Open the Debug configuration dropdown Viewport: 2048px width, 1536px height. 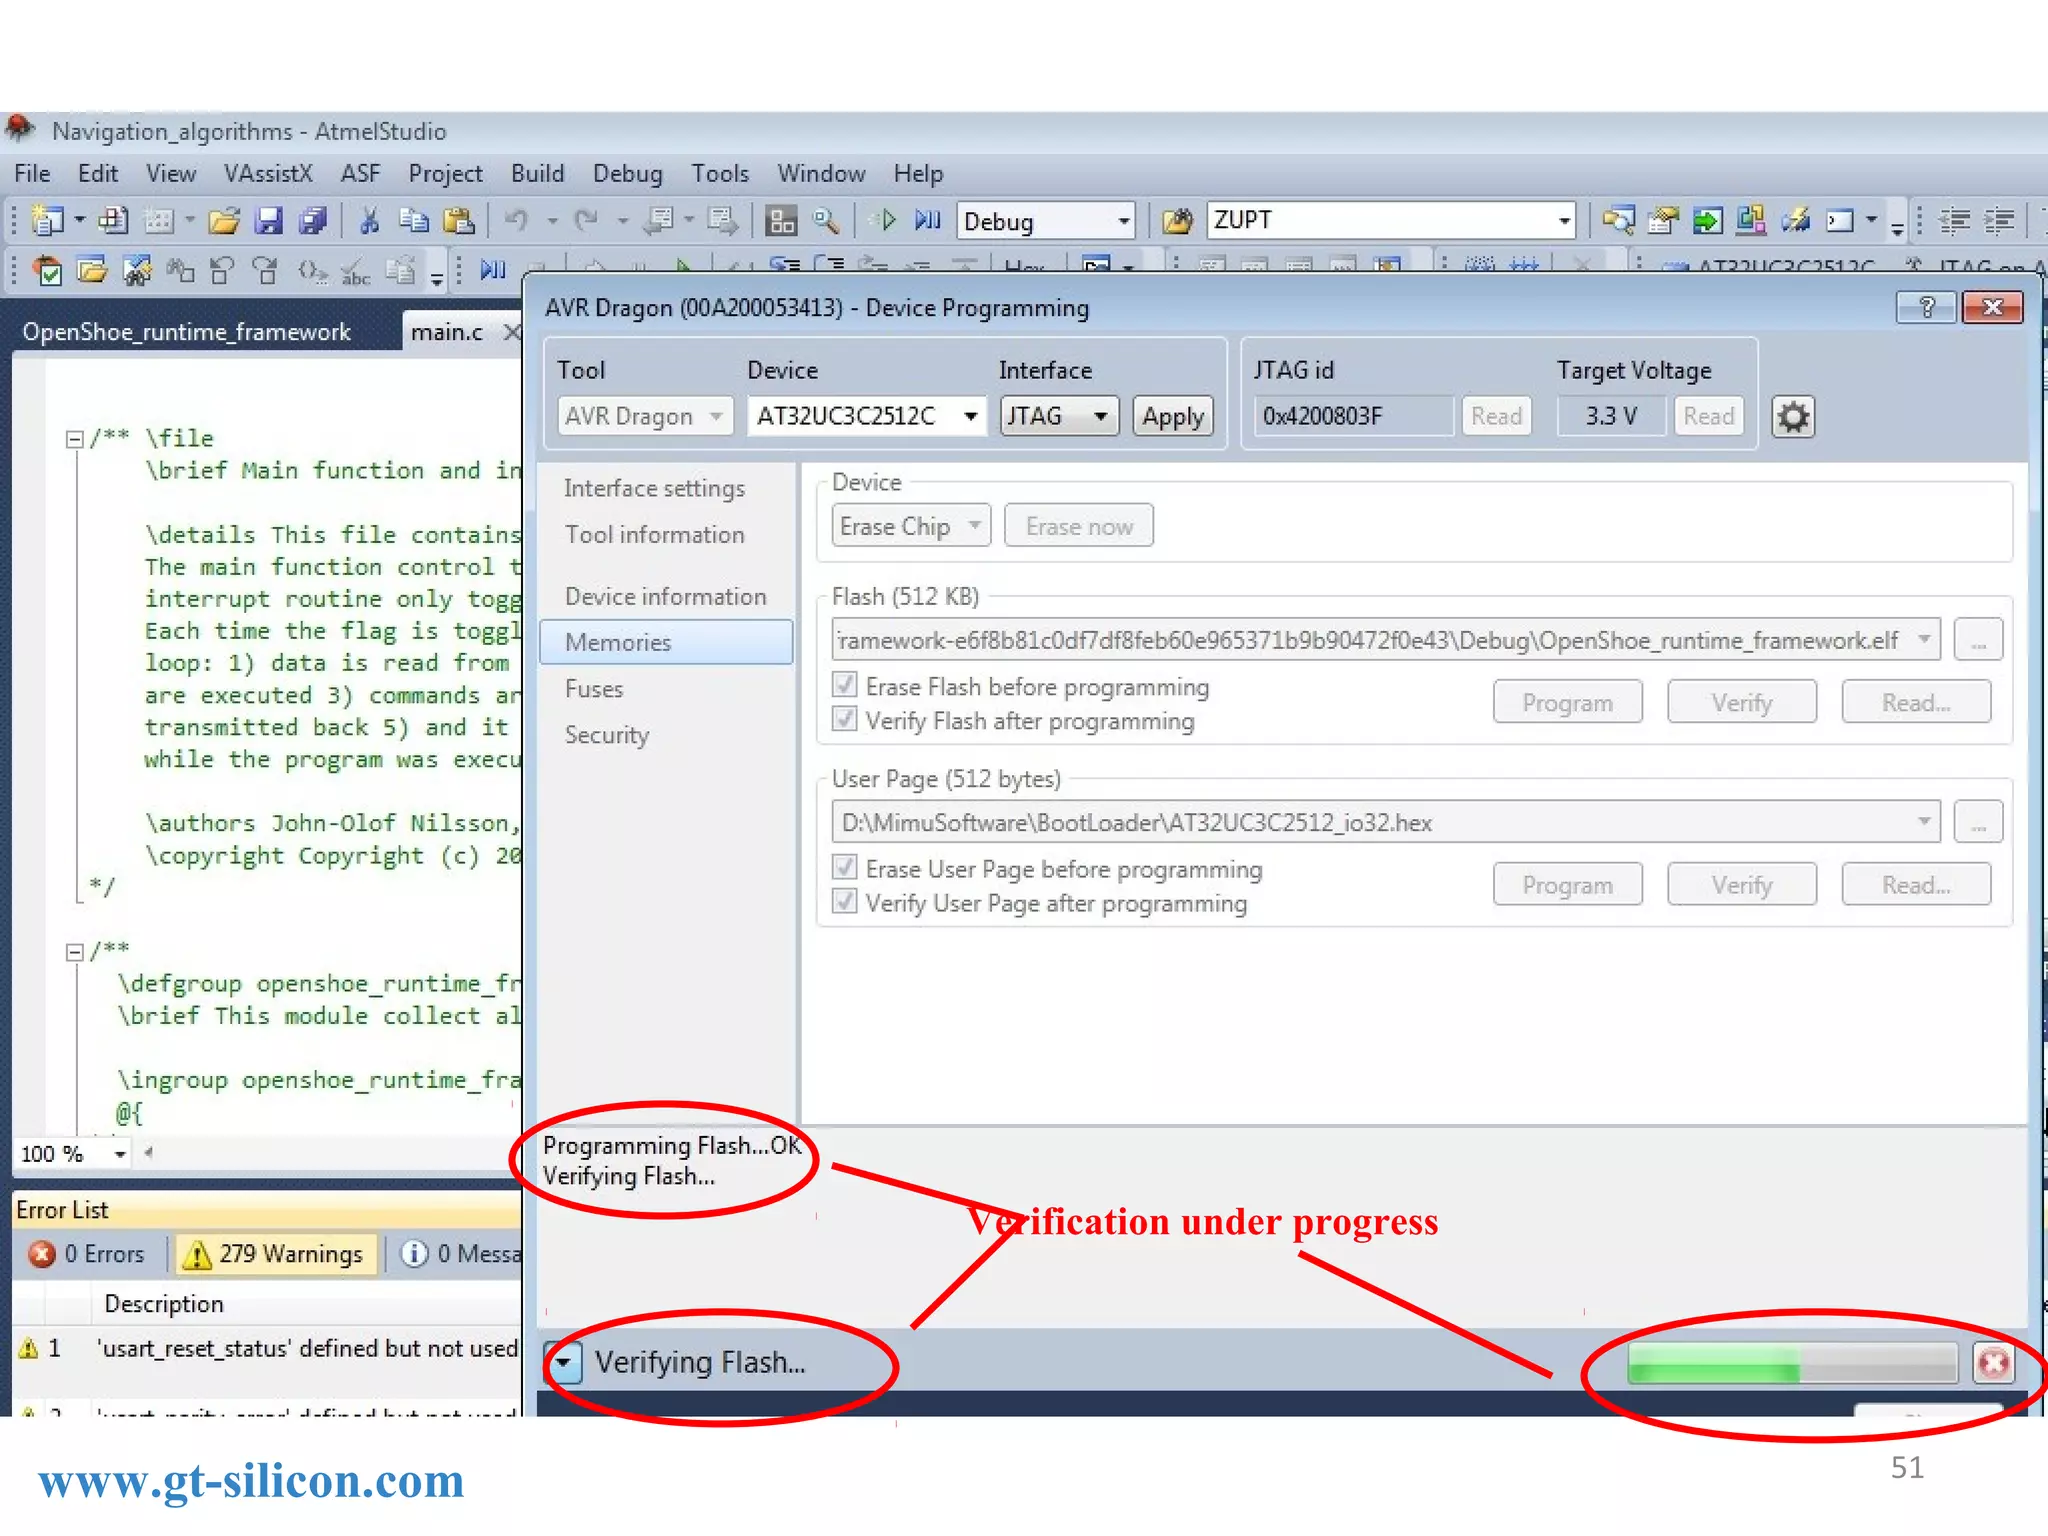coord(1124,221)
